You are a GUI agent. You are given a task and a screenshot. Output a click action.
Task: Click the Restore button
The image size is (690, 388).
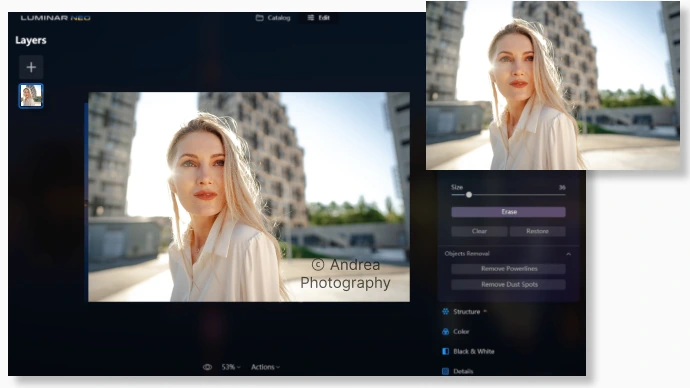point(537,231)
